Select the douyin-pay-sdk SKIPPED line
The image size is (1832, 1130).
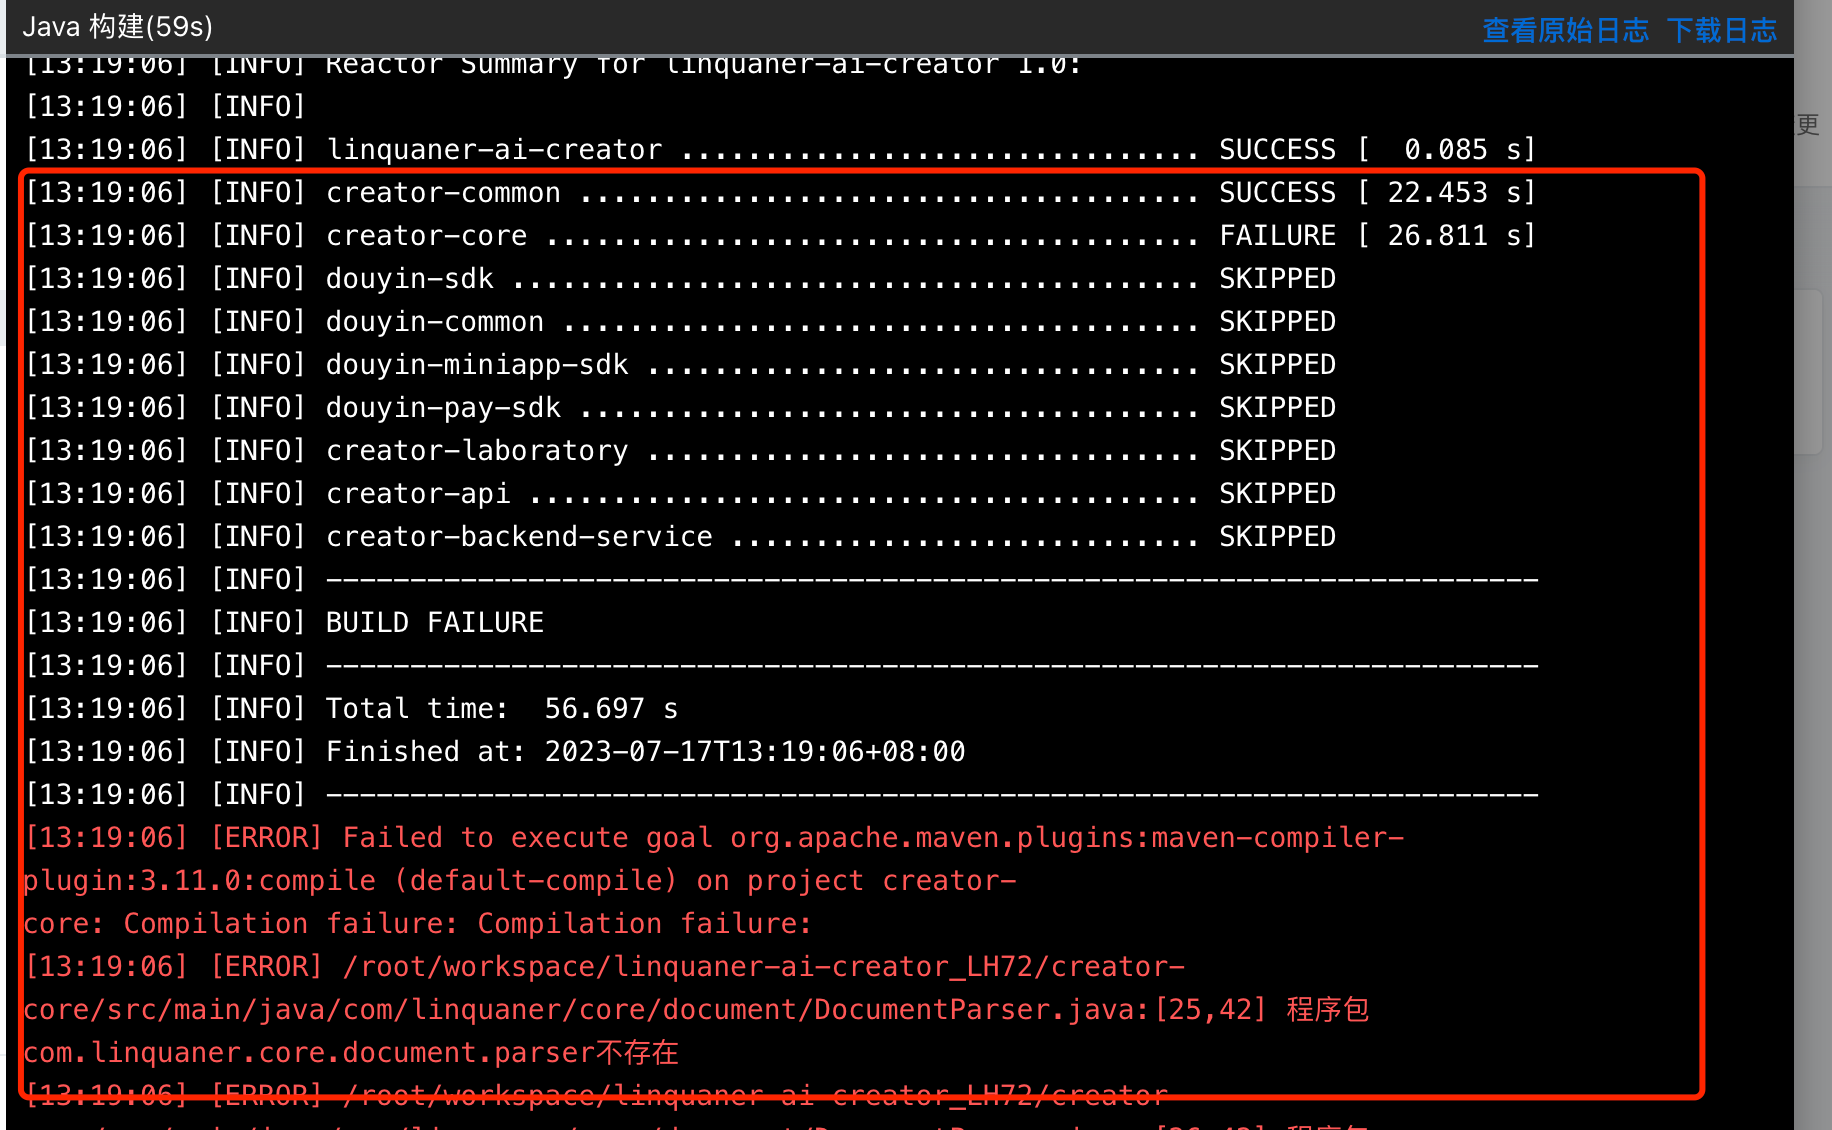pos(680,408)
